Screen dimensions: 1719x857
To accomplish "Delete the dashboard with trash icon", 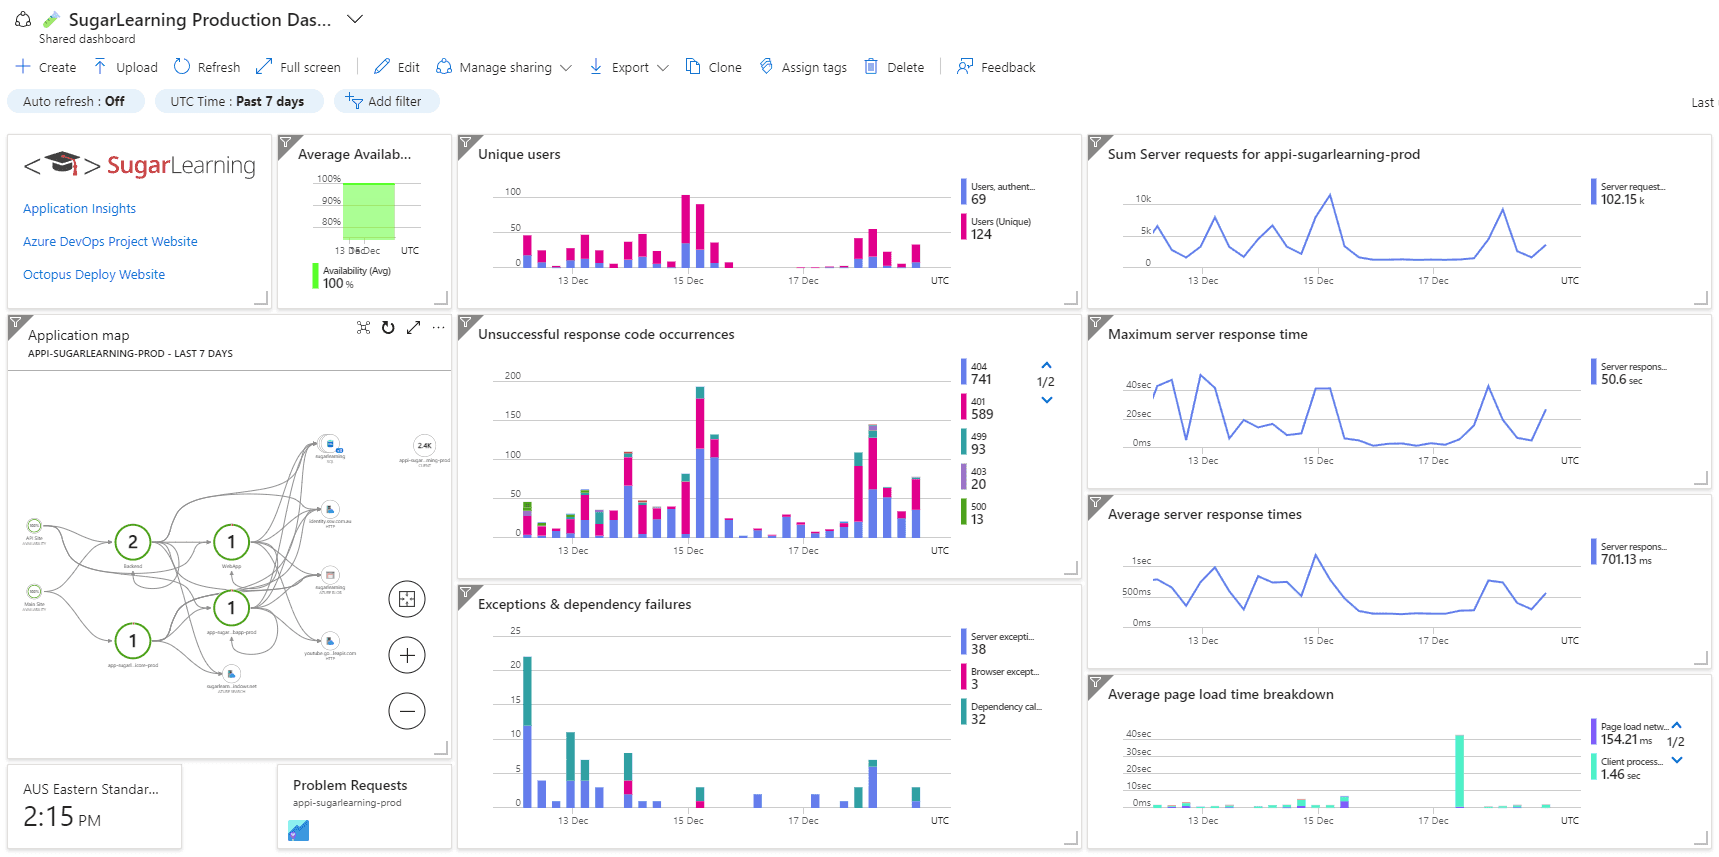I will tap(871, 67).
